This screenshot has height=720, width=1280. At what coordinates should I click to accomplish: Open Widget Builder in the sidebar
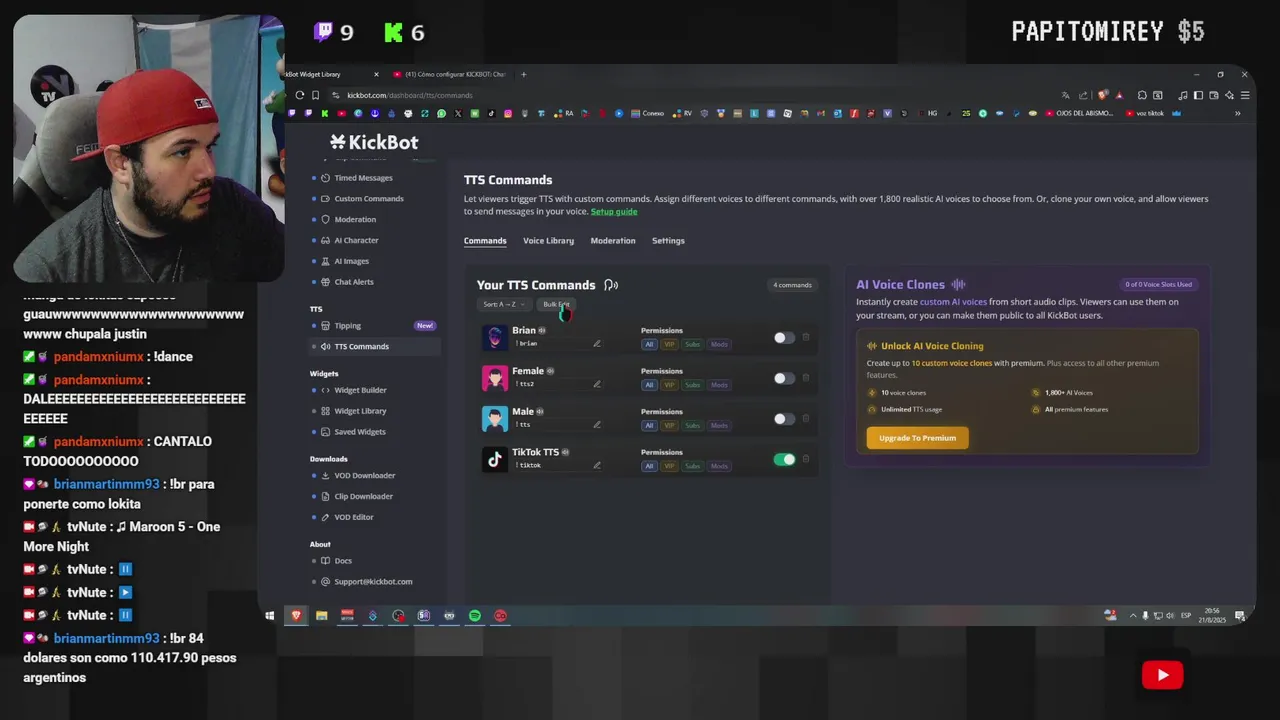[360, 390]
